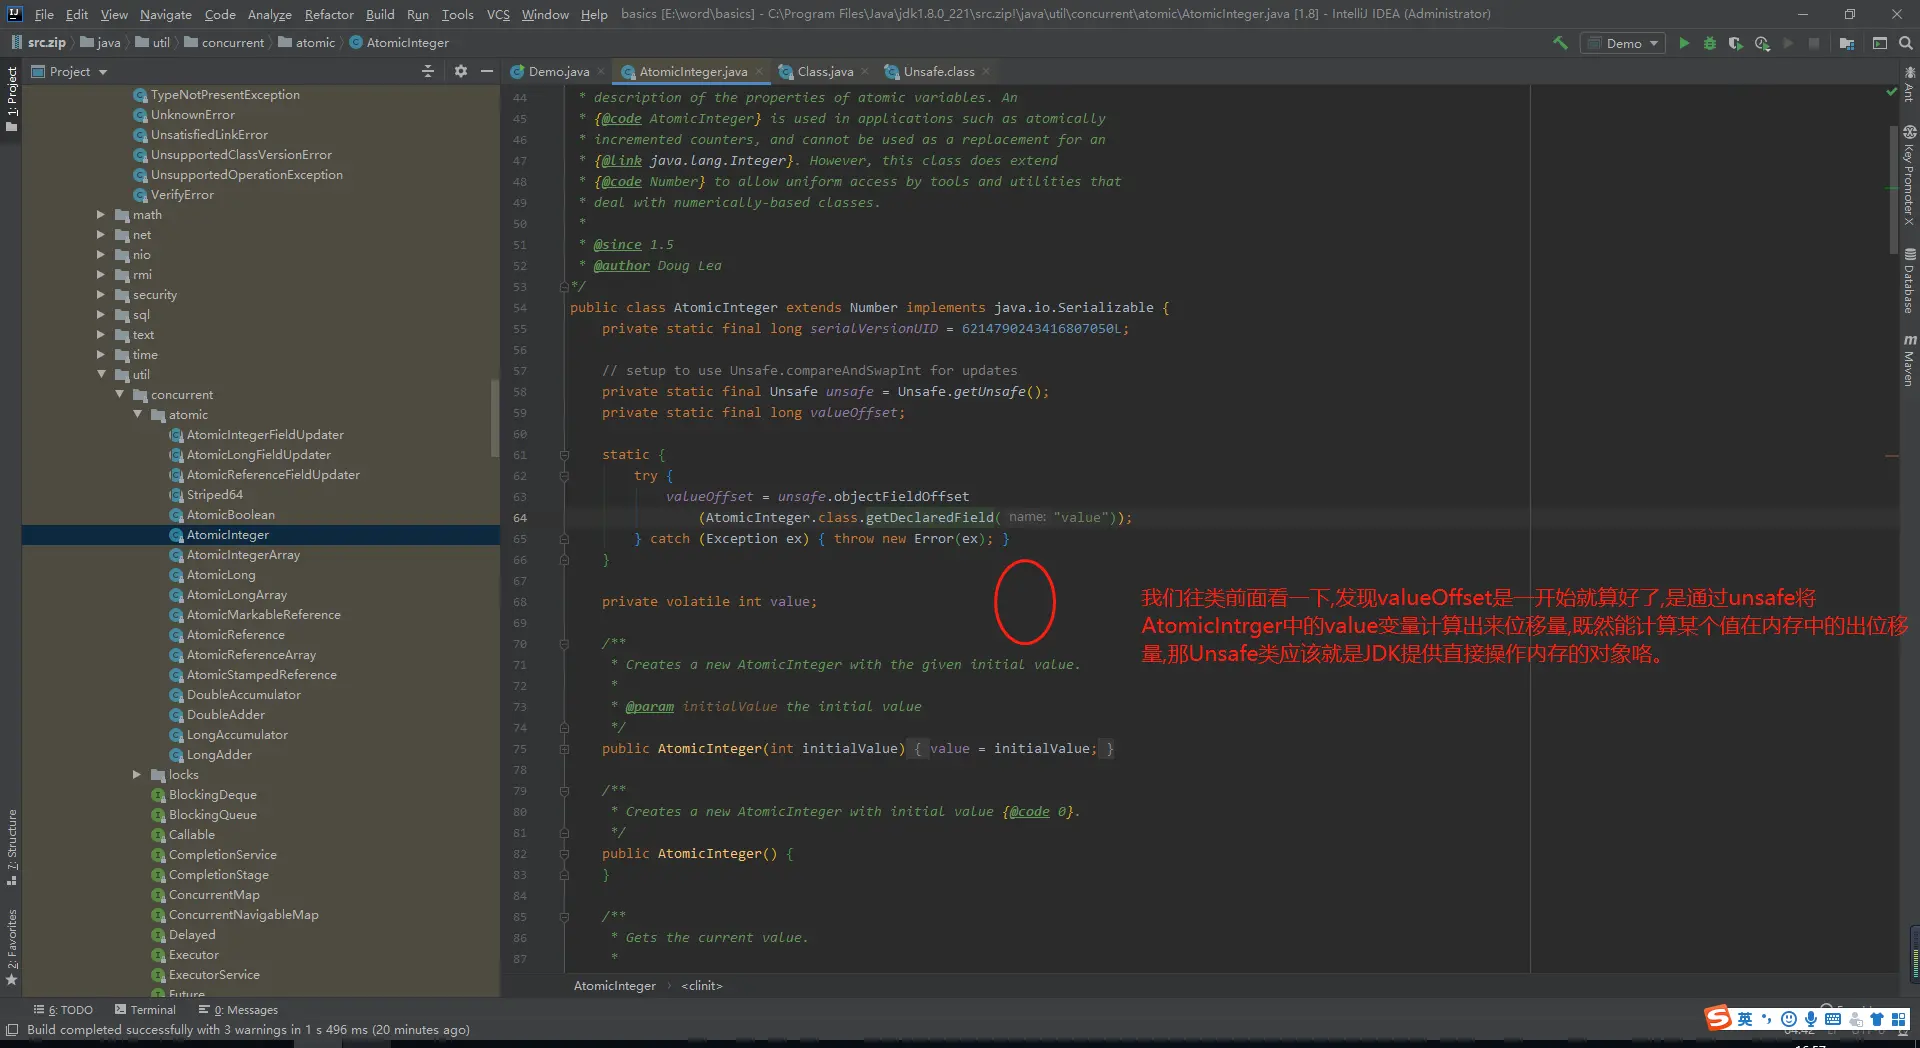Collapse the util package folder
Image resolution: width=1920 pixels, height=1048 pixels.
[x=101, y=375]
